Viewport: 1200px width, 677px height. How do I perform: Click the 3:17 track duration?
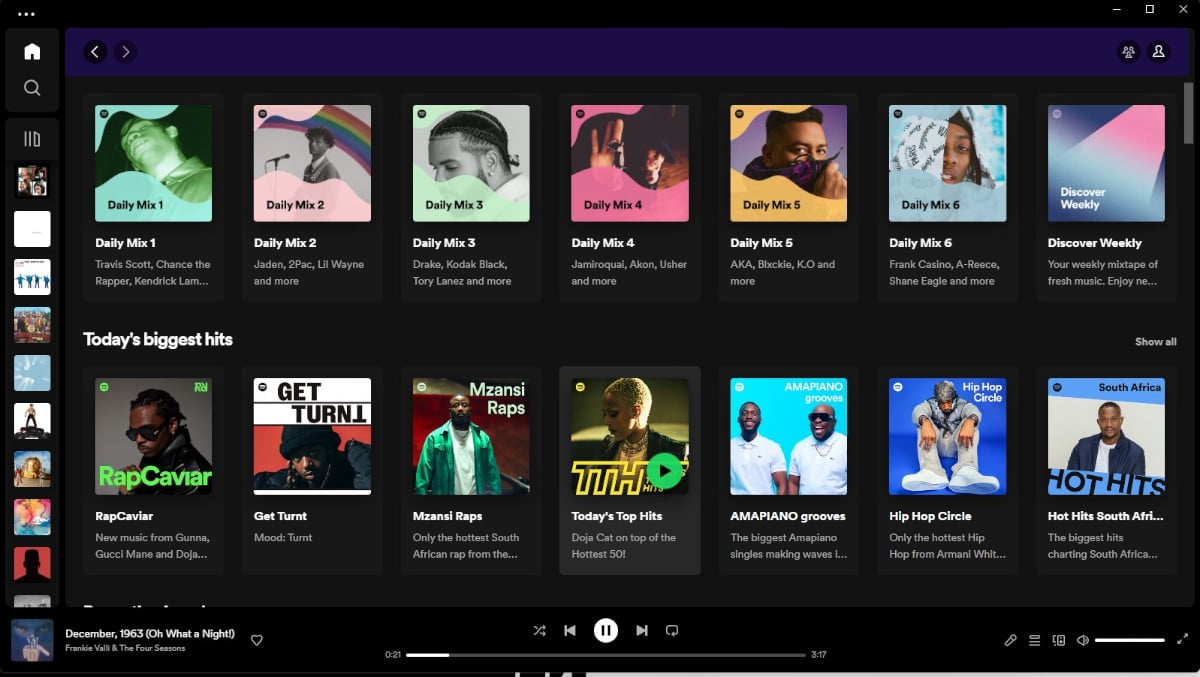pos(819,655)
